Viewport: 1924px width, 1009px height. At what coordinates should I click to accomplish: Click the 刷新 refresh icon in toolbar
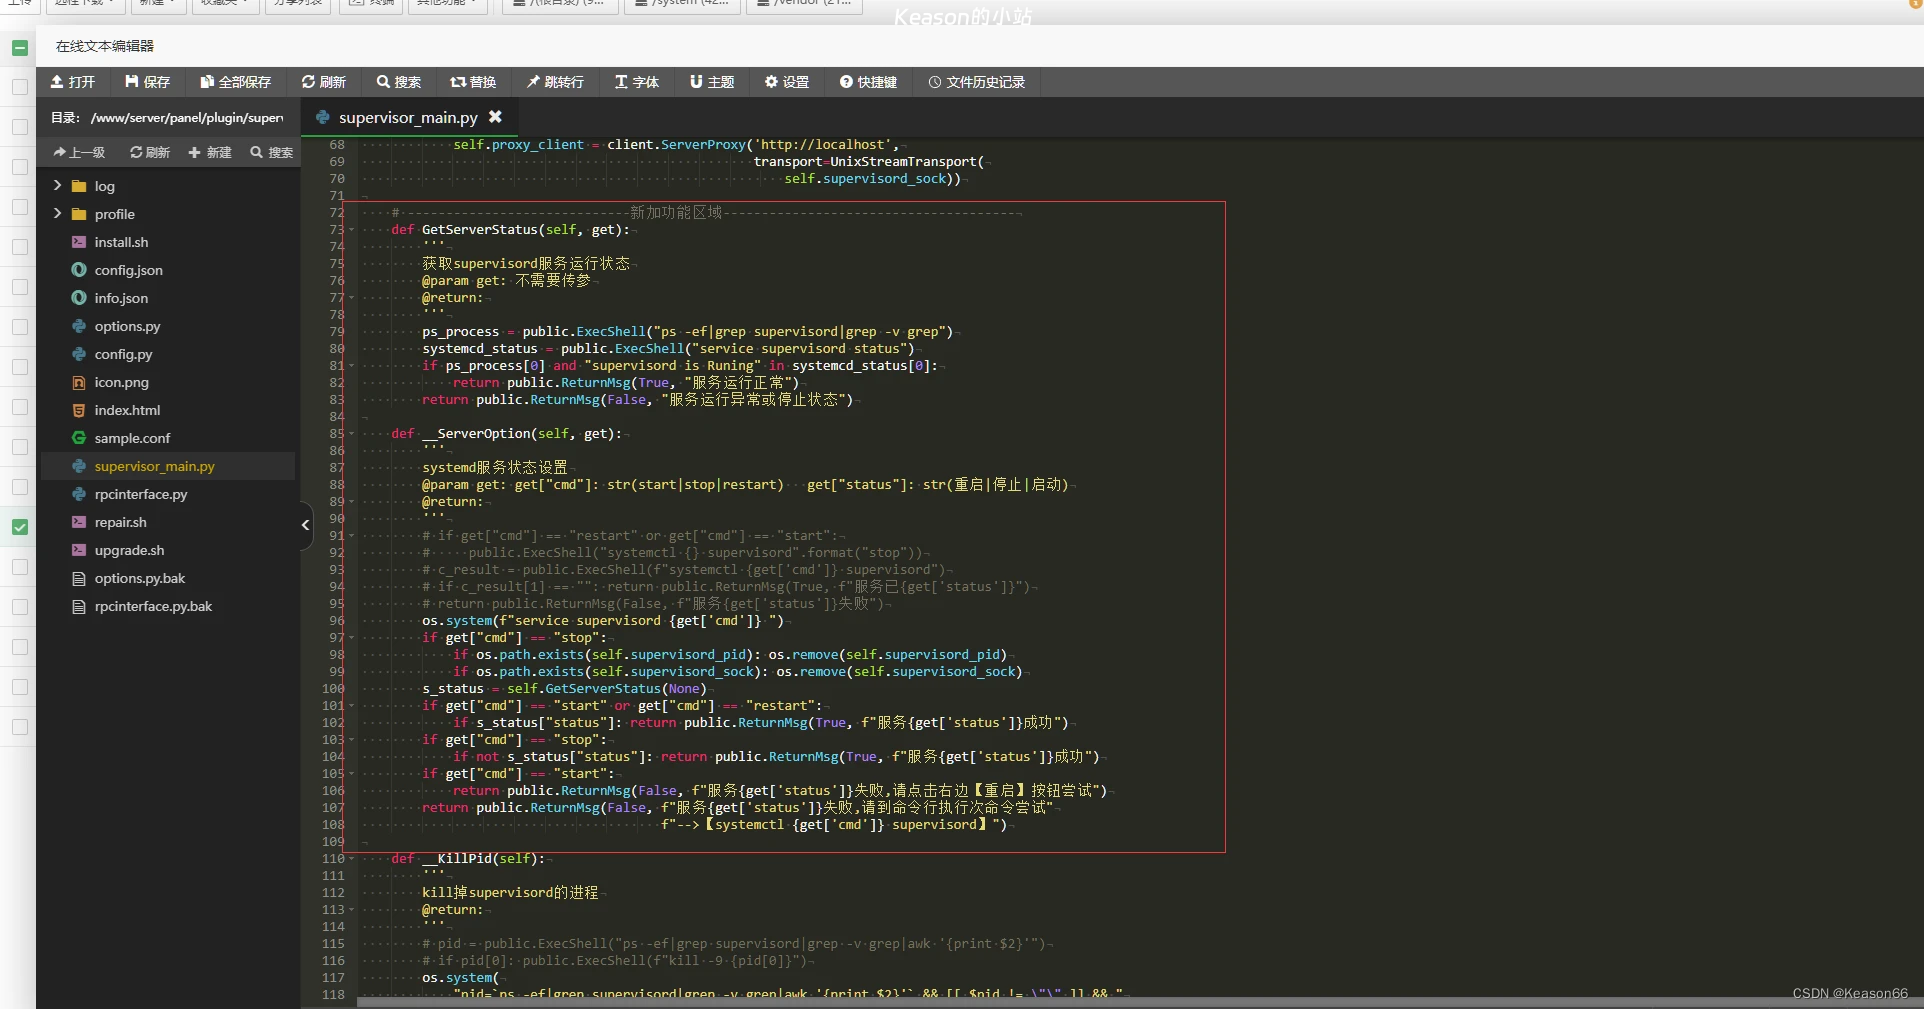tap(323, 82)
